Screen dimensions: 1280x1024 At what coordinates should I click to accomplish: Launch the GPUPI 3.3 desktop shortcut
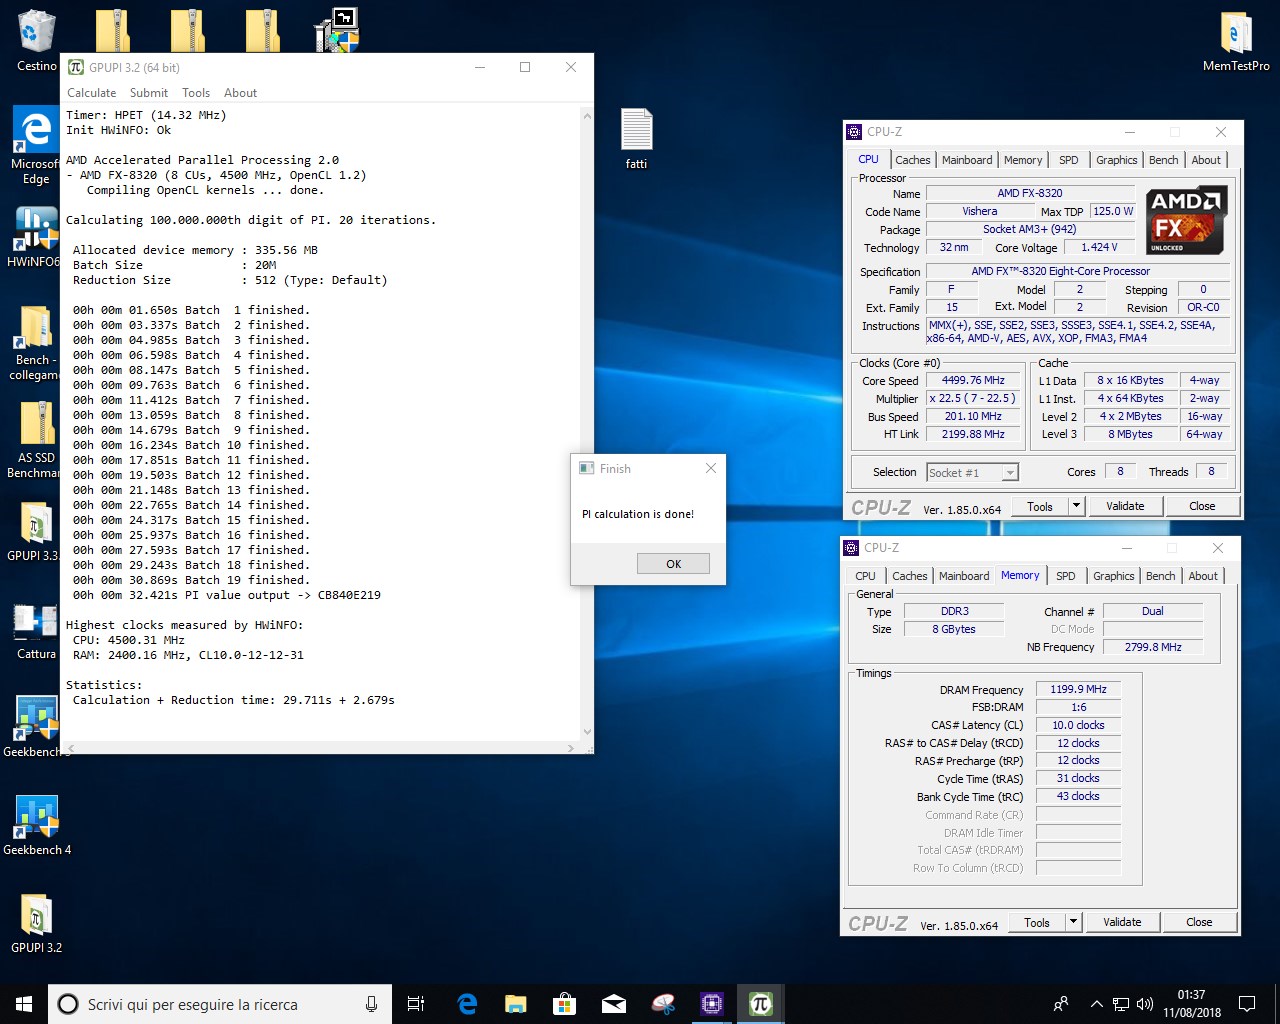click(x=36, y=531)
